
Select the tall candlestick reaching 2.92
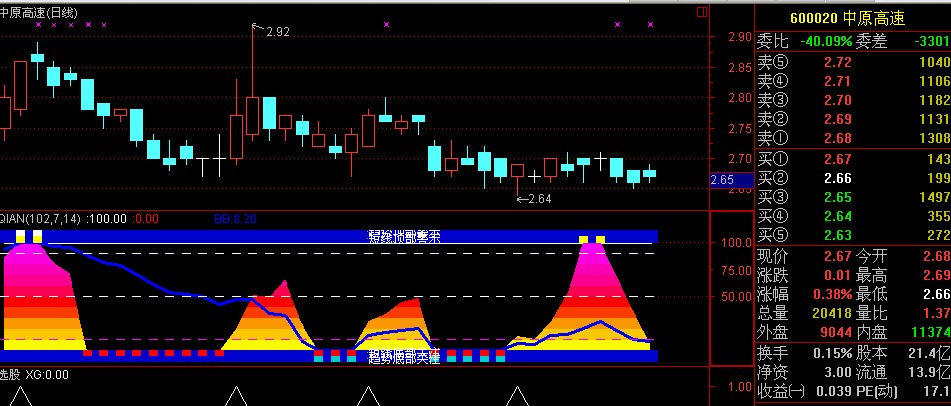252,110
